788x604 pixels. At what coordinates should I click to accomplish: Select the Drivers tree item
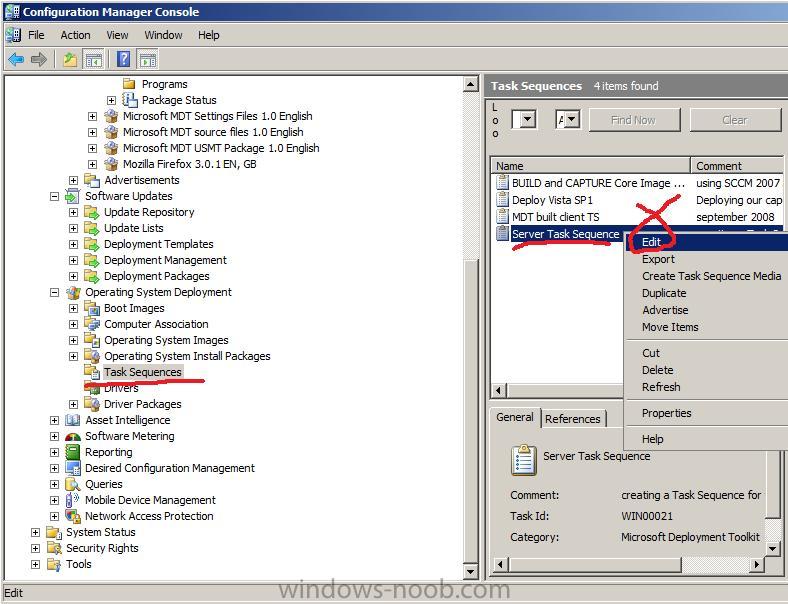121,388
